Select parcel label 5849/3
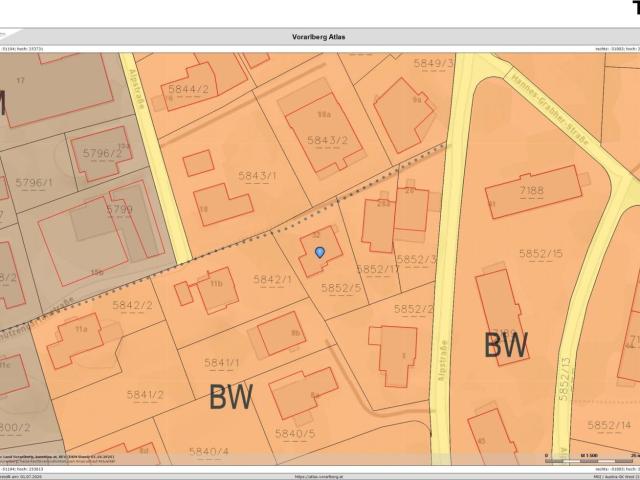Screen dimensions: 640x480 433,63
